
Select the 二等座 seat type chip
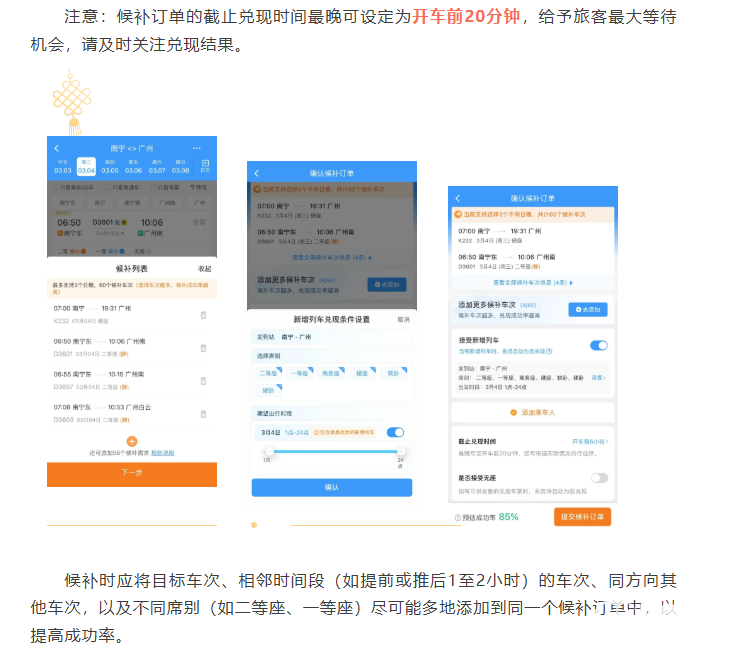270,372
